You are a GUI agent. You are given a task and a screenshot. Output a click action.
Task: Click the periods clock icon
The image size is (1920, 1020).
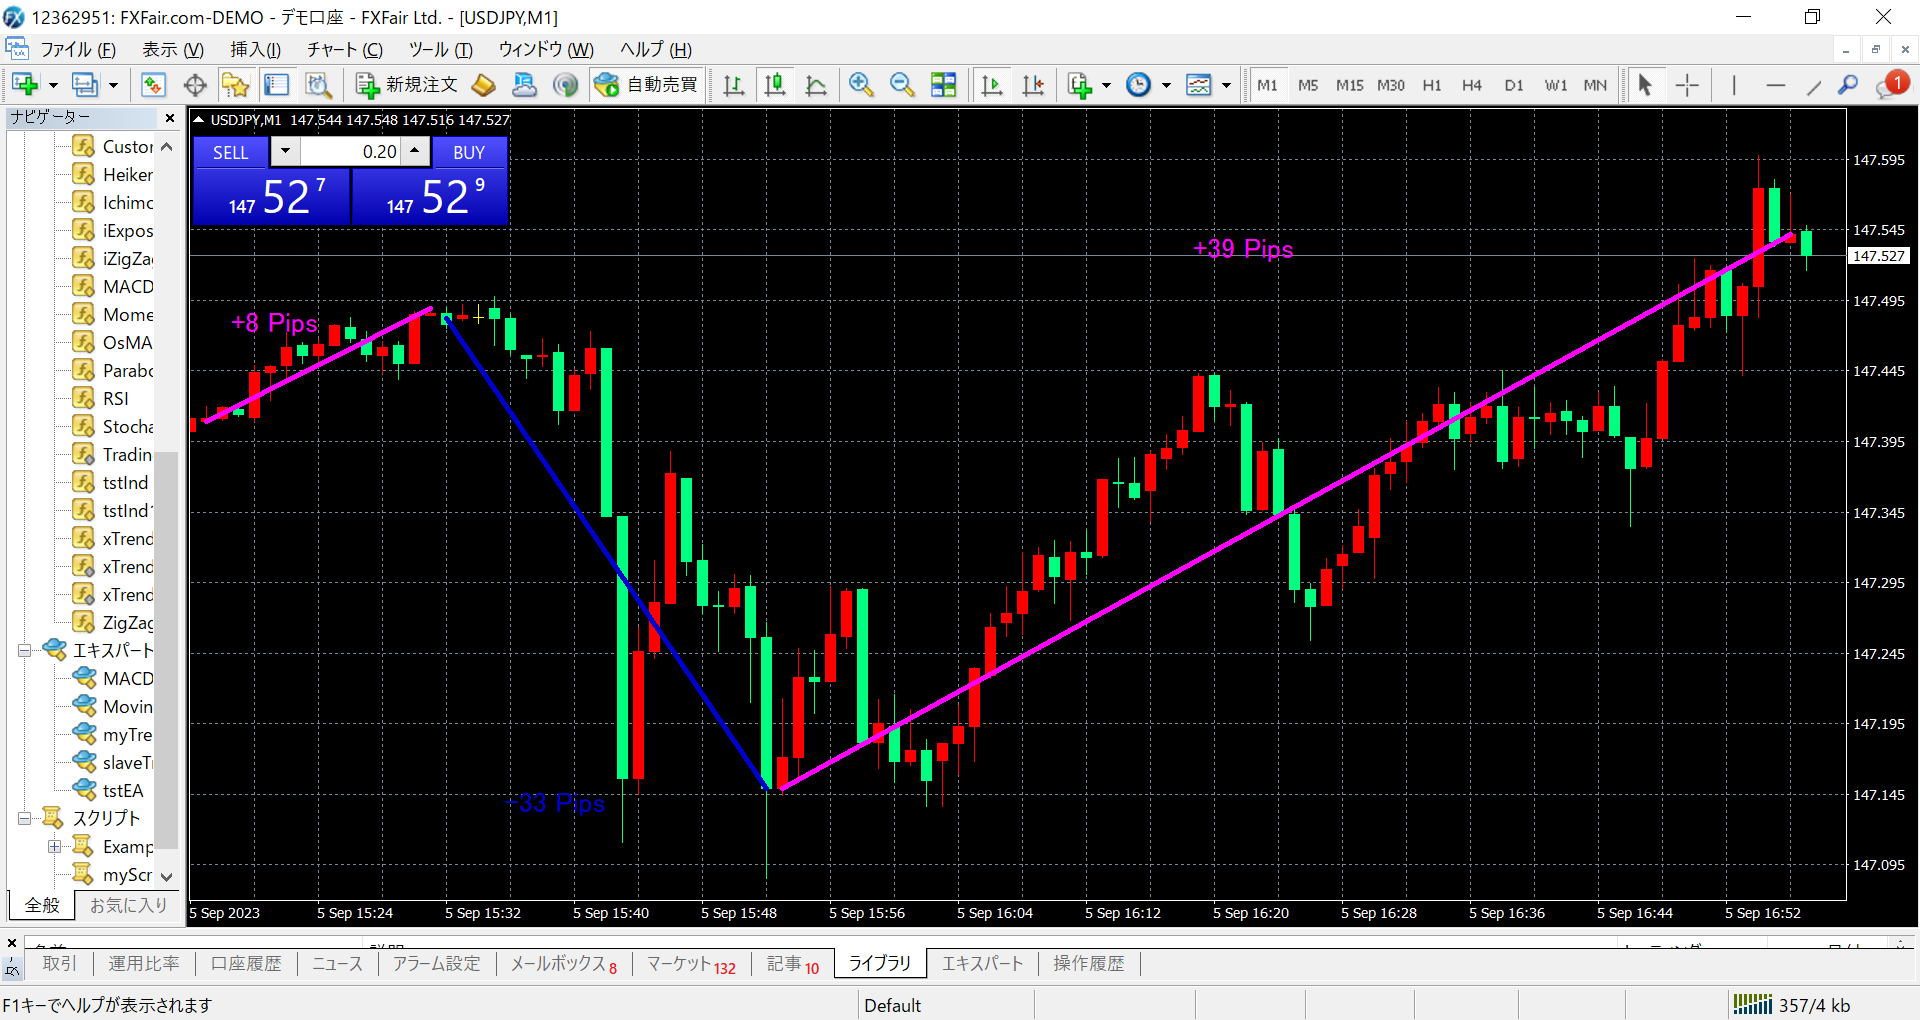(1138, 85)
